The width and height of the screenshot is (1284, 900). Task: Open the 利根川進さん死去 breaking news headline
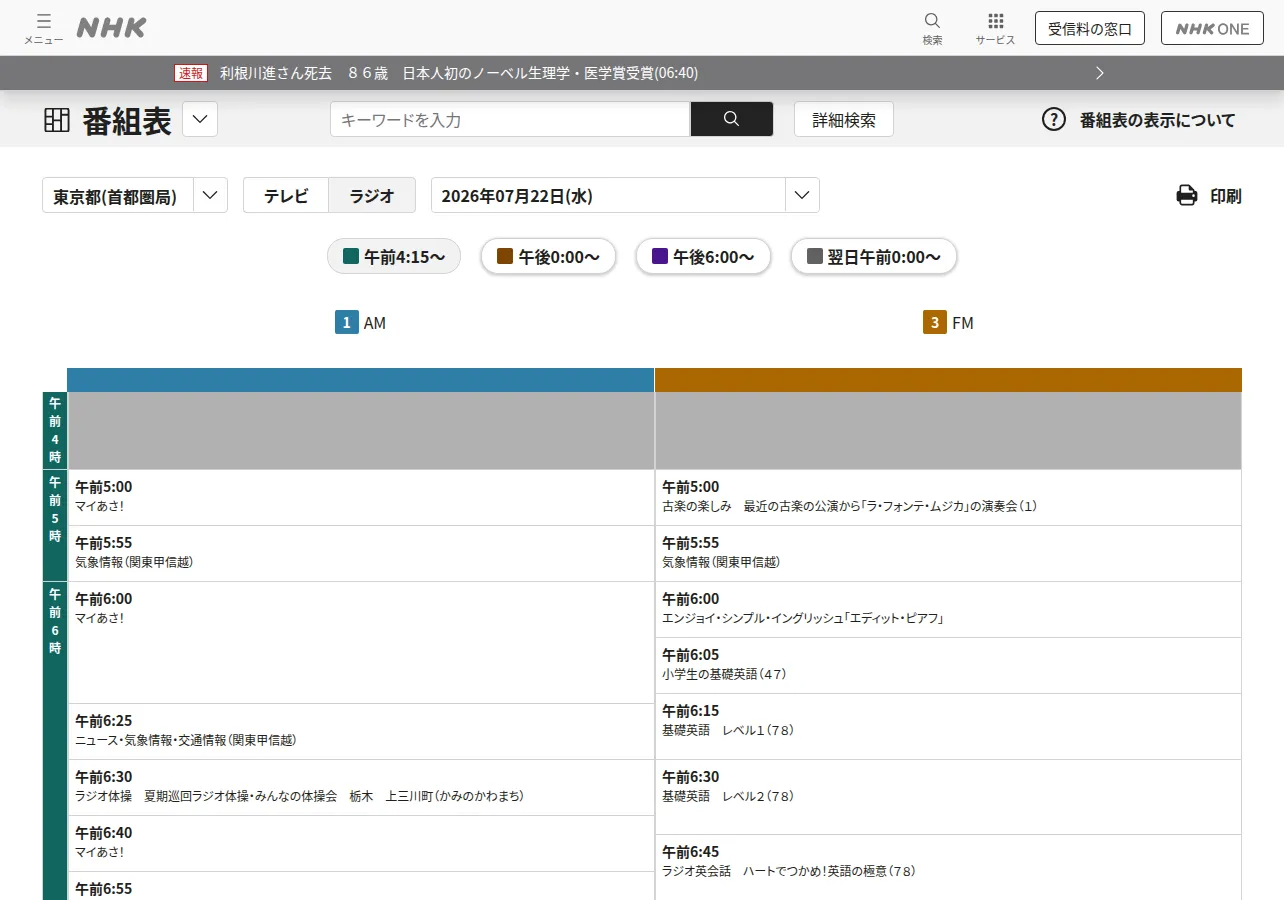pos(459,73)
